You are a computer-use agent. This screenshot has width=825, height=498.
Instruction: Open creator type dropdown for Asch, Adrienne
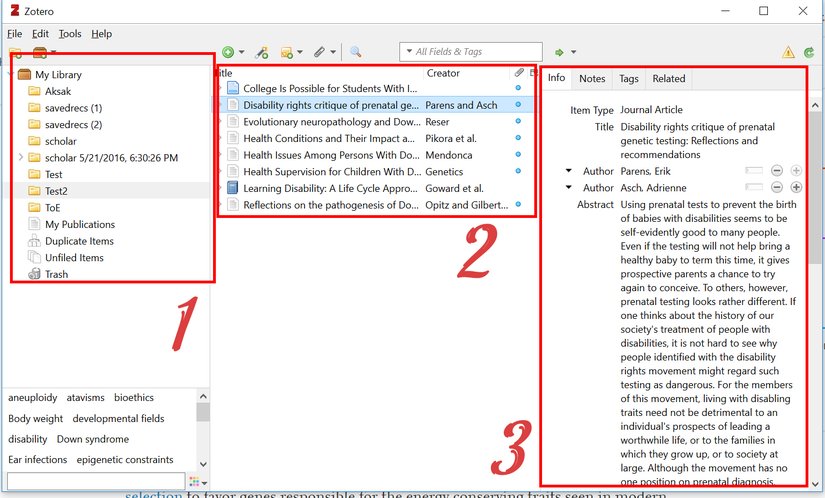click(569, 187)
